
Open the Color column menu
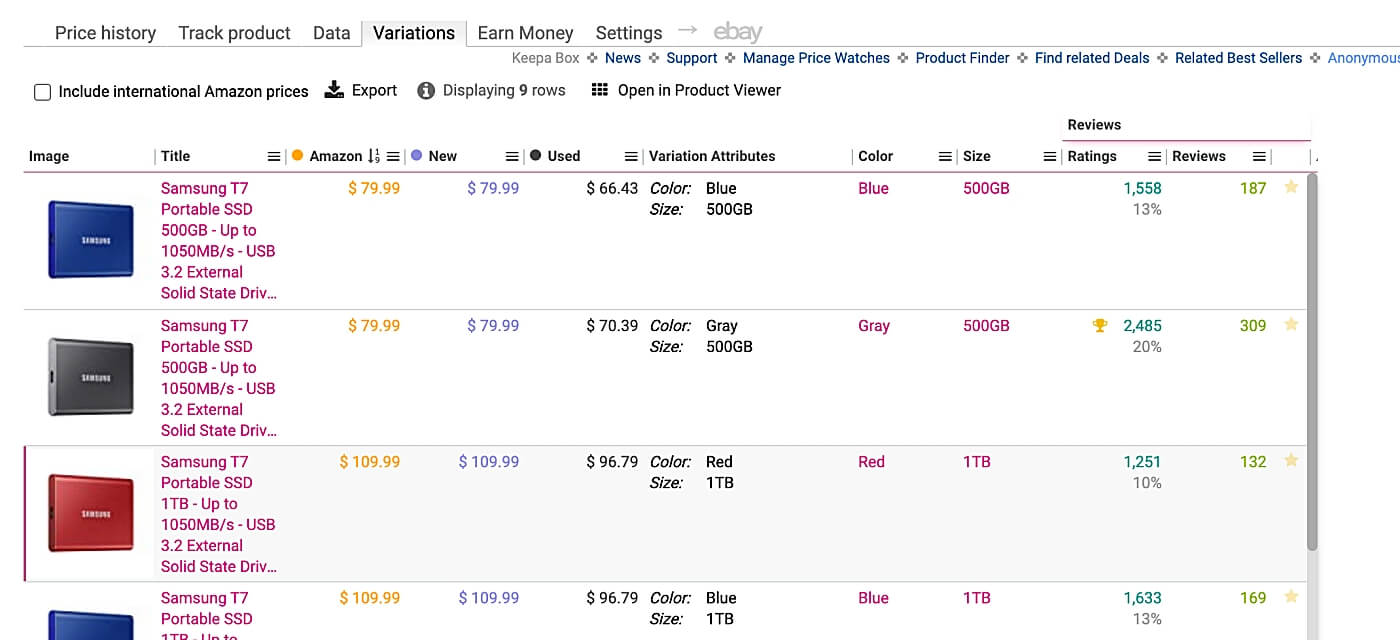click(945, 157)
